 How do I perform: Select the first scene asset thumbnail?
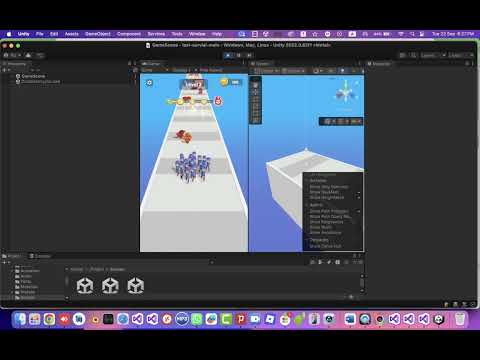tap(85, 286)
